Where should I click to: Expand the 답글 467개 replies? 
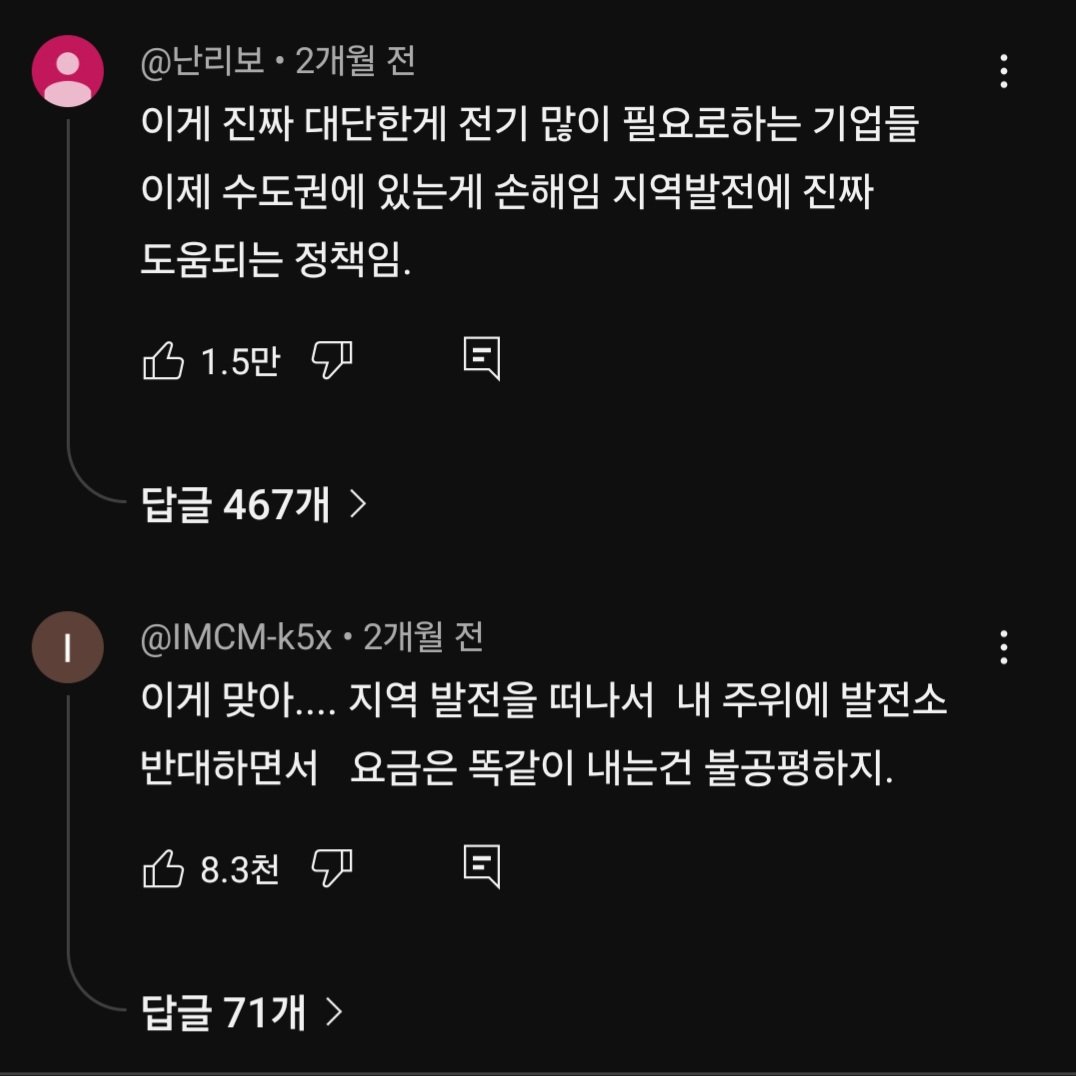255,505
